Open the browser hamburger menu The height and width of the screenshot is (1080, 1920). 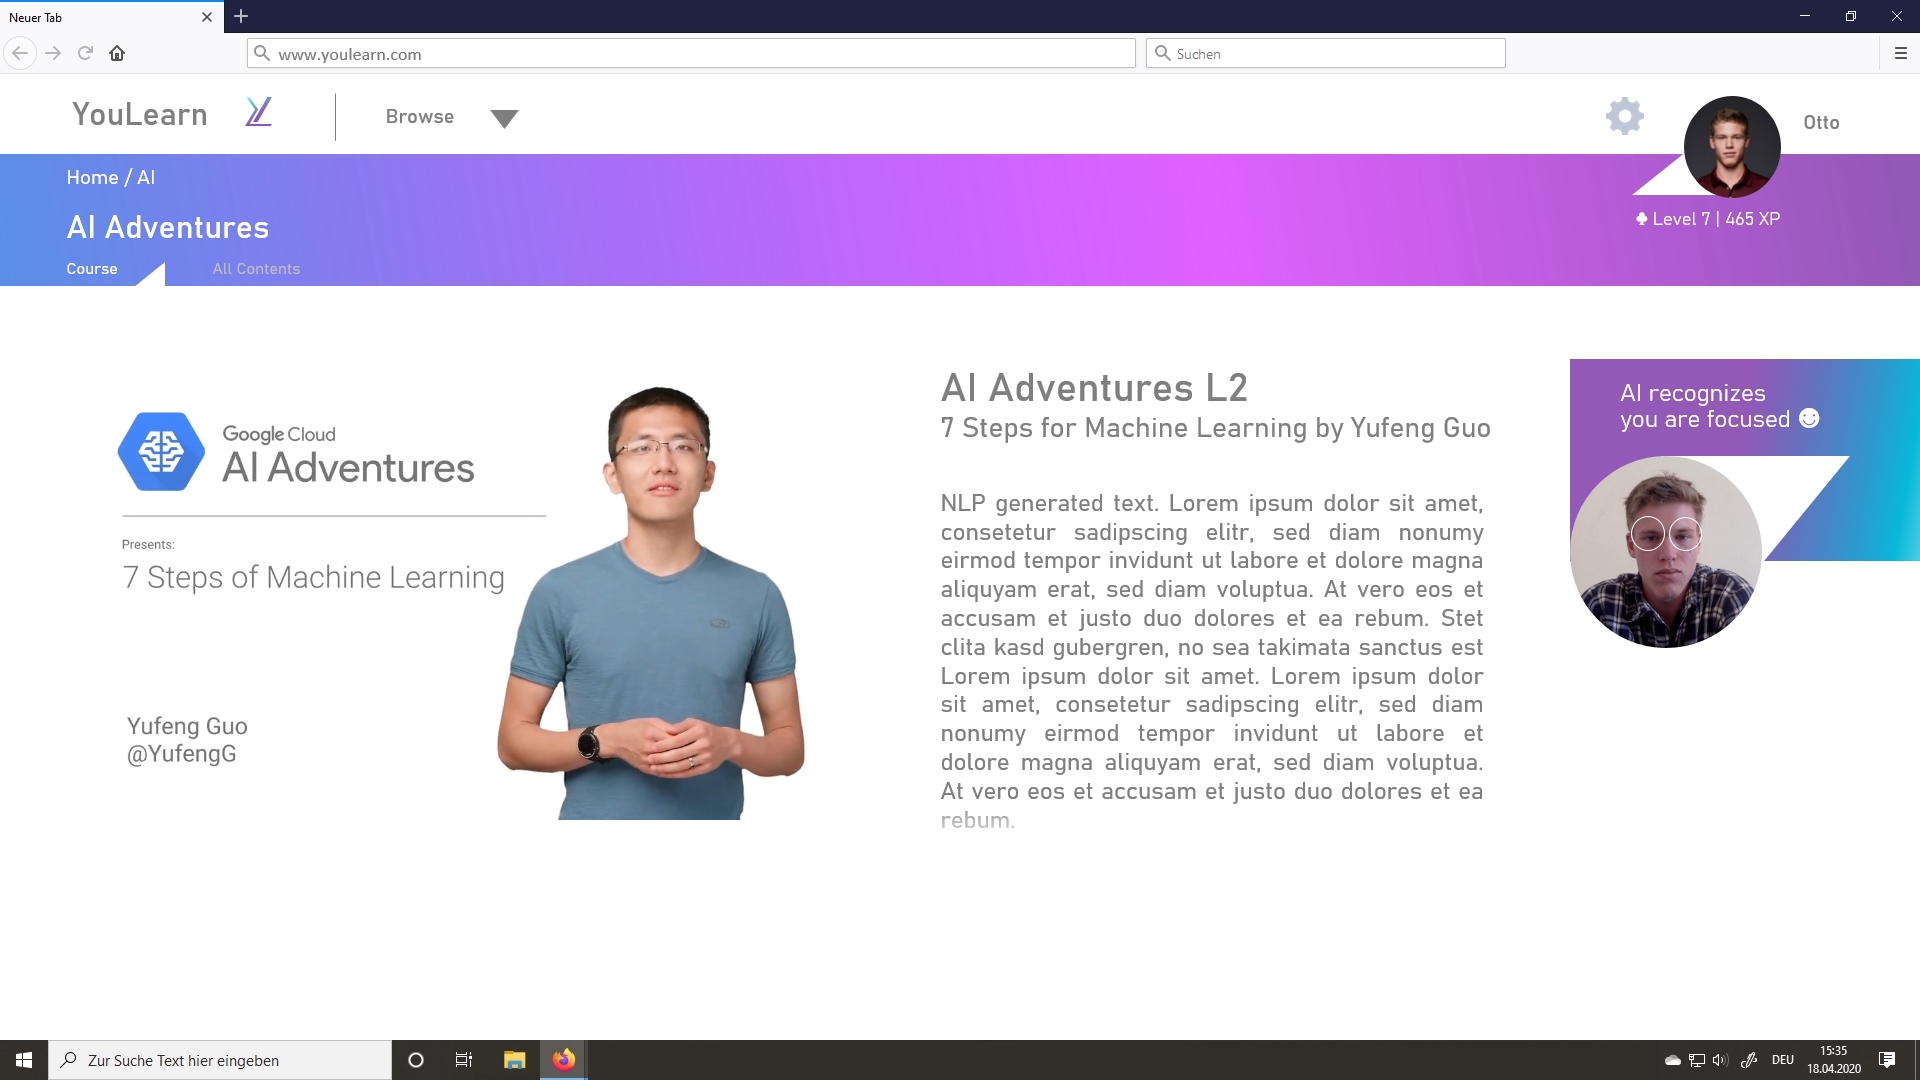(x=1900, y=53)
